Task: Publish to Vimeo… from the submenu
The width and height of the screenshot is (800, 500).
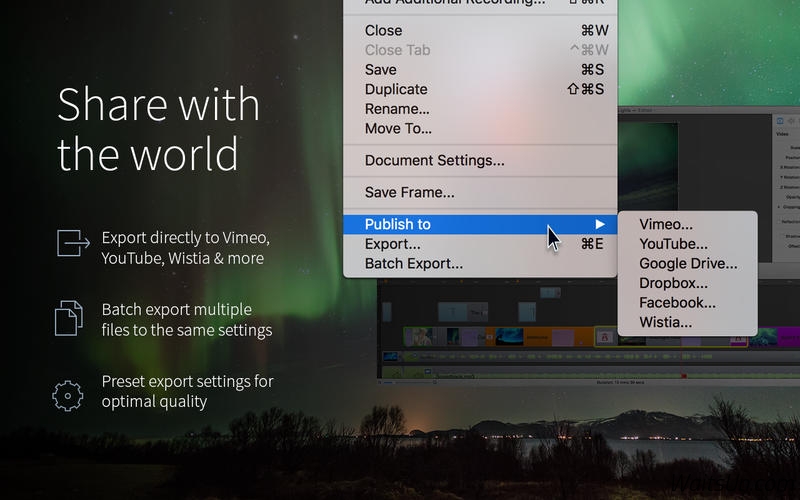Action: click(x=687, y=224)
